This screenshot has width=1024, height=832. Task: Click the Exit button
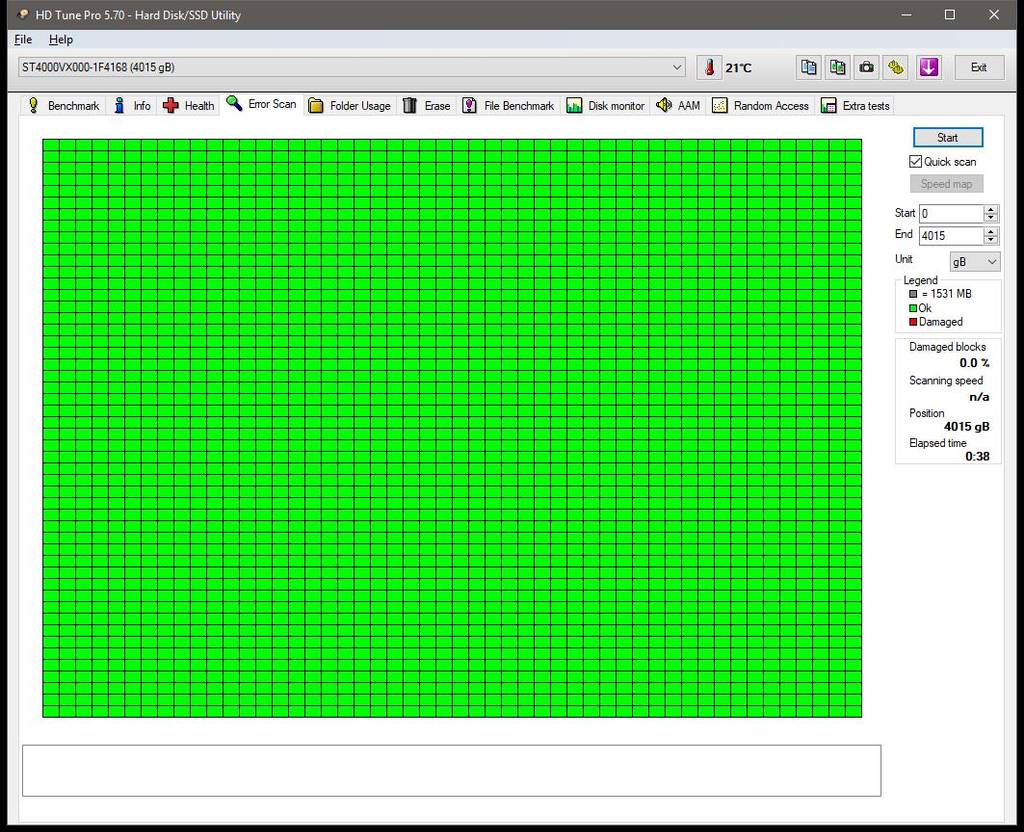(978, 67)
